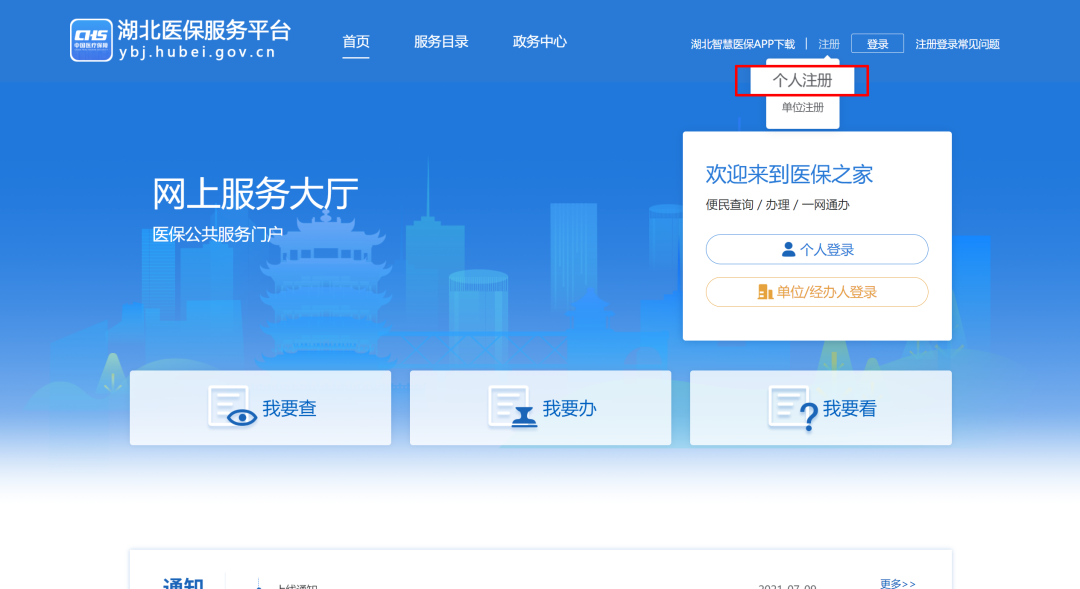Viewport: 1080px width, 589px height.
Task: Open 注册登录常见问题 link
Action: pyautogui.click(x=957, y=44)
